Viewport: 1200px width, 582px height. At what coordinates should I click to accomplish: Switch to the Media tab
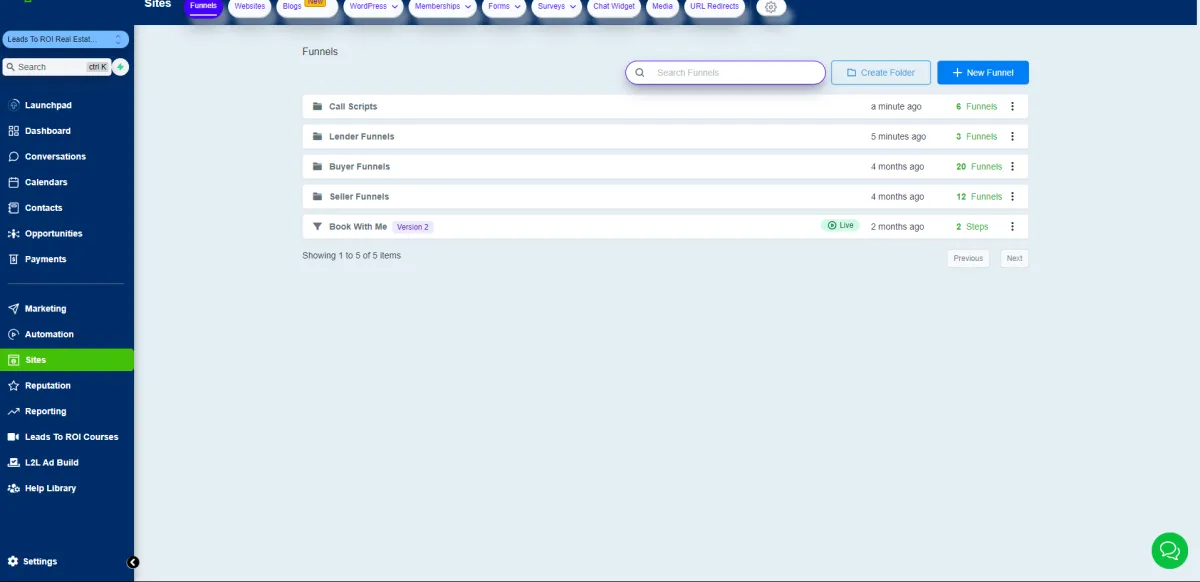pyautogui.click(x=662, y=6)
